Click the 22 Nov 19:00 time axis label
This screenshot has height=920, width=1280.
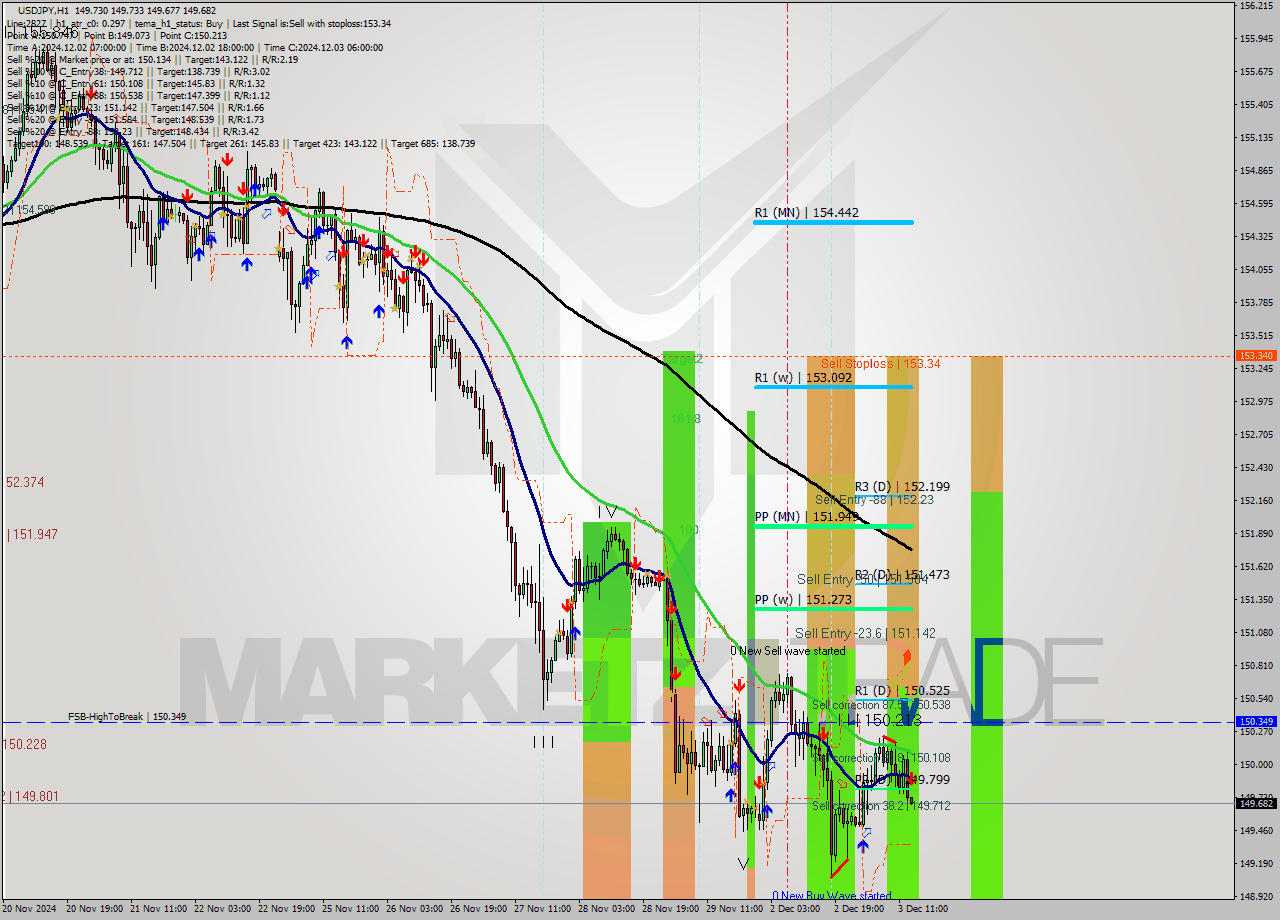[x=285, y=909]
